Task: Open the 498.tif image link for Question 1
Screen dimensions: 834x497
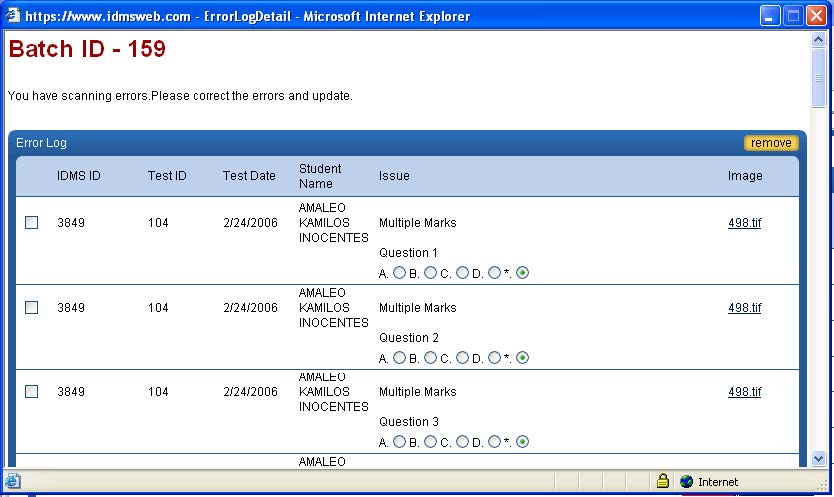Action: [744, 223]
